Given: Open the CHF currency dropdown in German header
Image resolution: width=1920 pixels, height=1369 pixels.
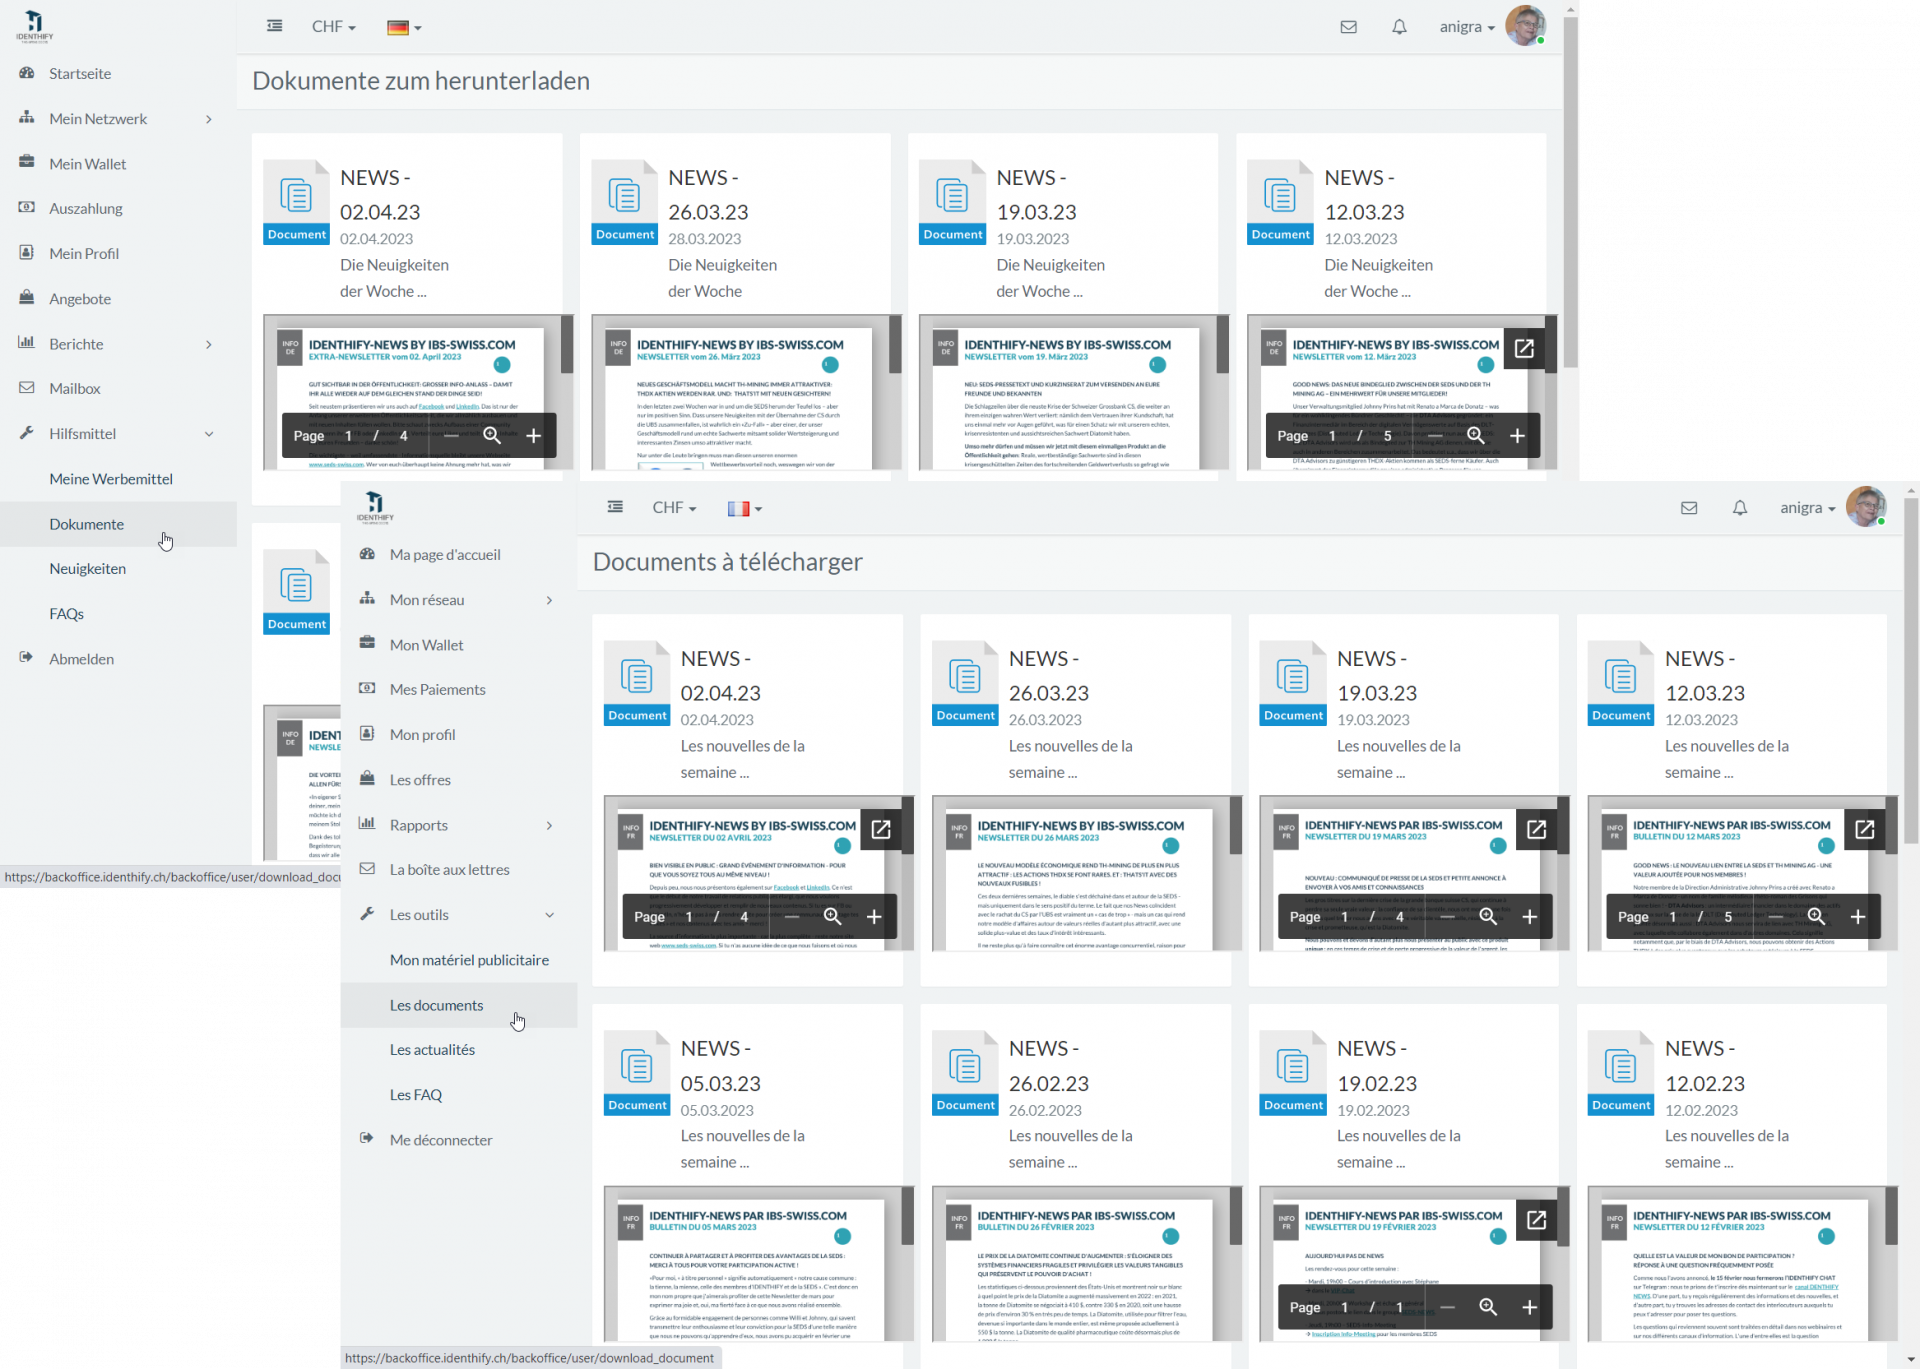Looking at the screenshot, I should tap(333, 27).
